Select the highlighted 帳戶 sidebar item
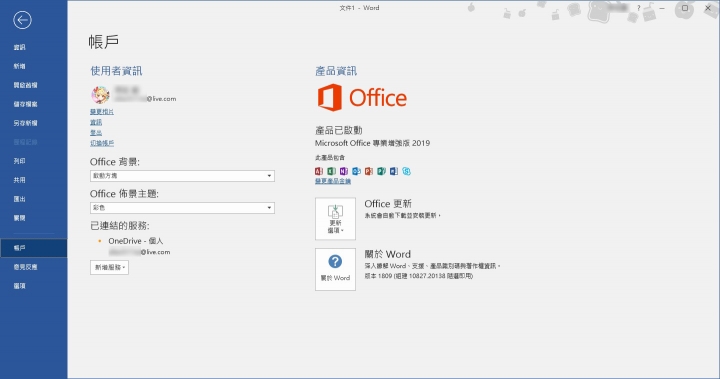Screen dimensions: 720x379 tap(34, 248)
